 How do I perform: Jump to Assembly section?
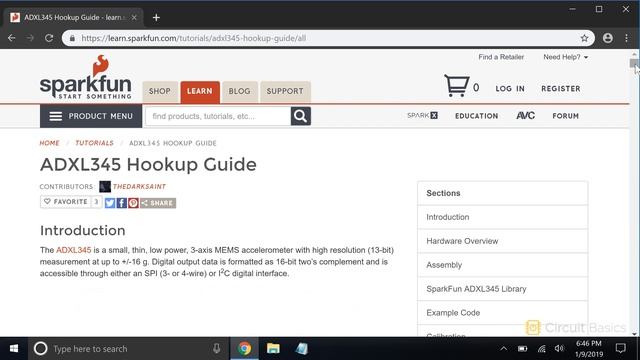pyautogui.click(x=502, y=265)
